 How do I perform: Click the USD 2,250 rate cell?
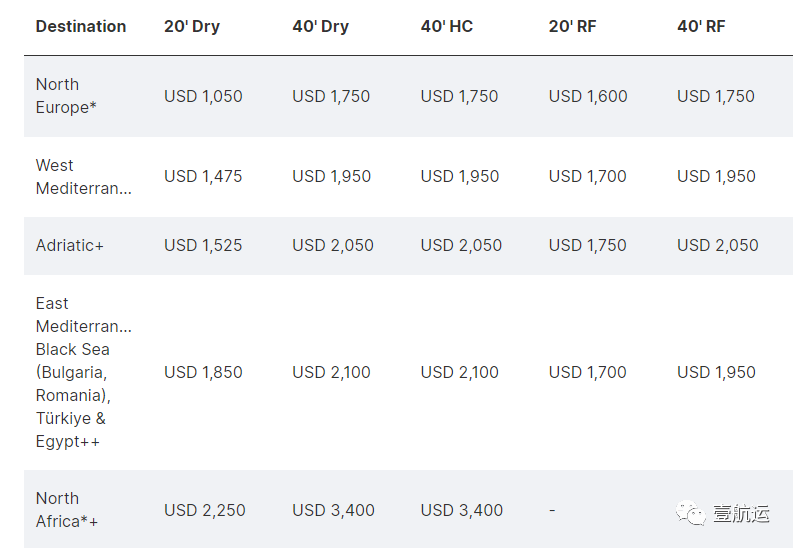(203, 510)
